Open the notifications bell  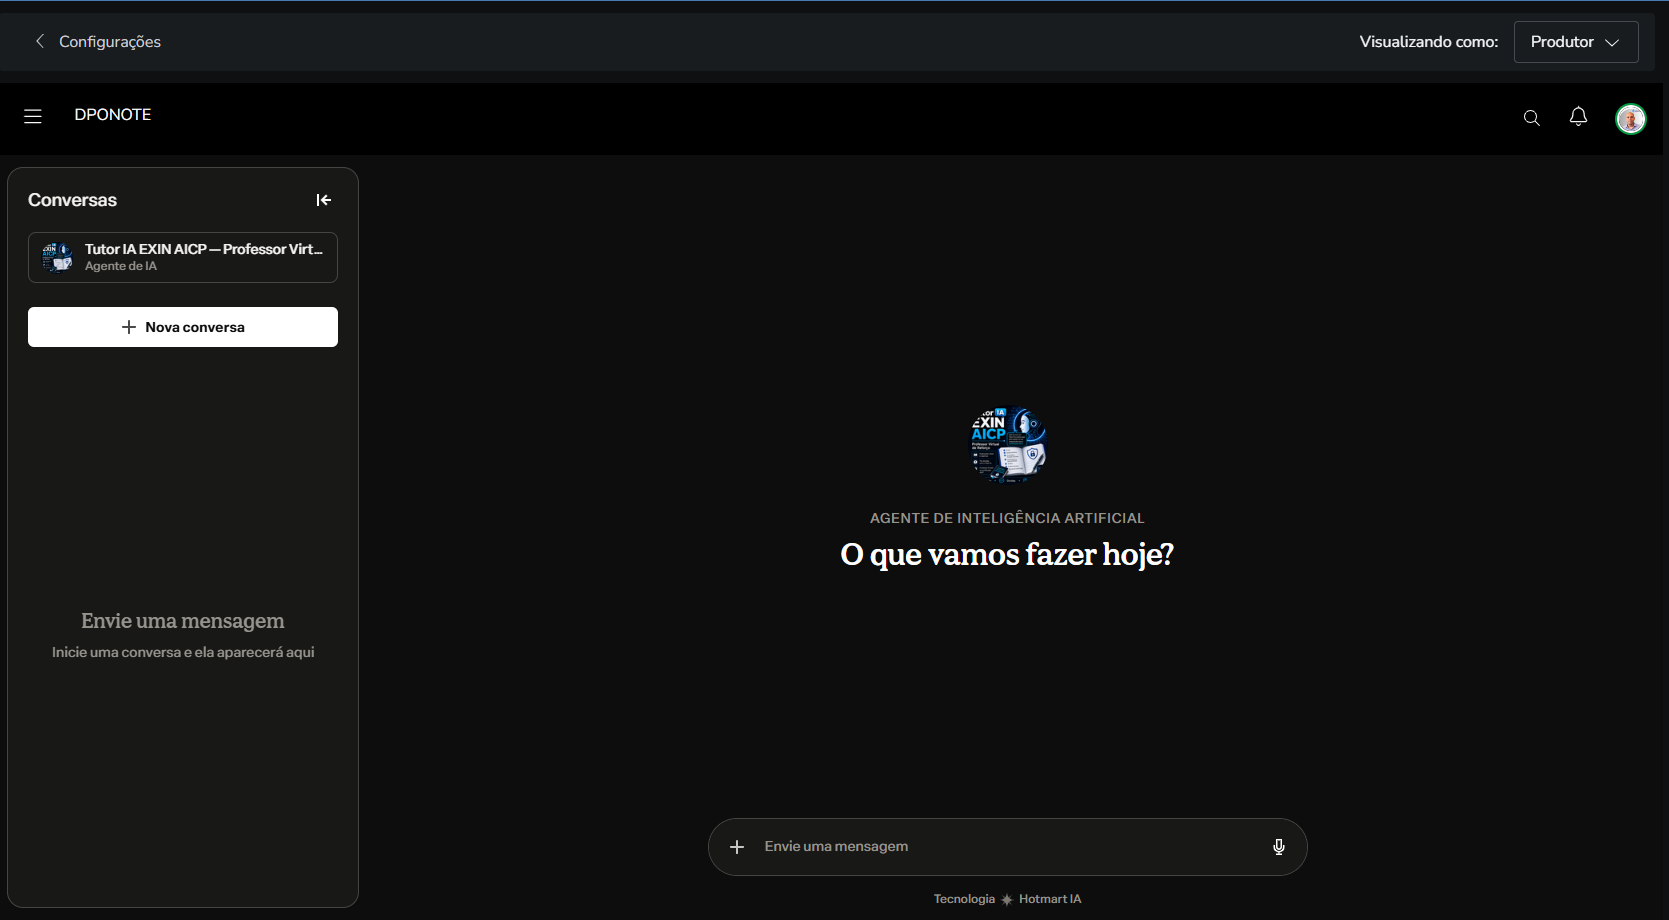pos(1578,117)
